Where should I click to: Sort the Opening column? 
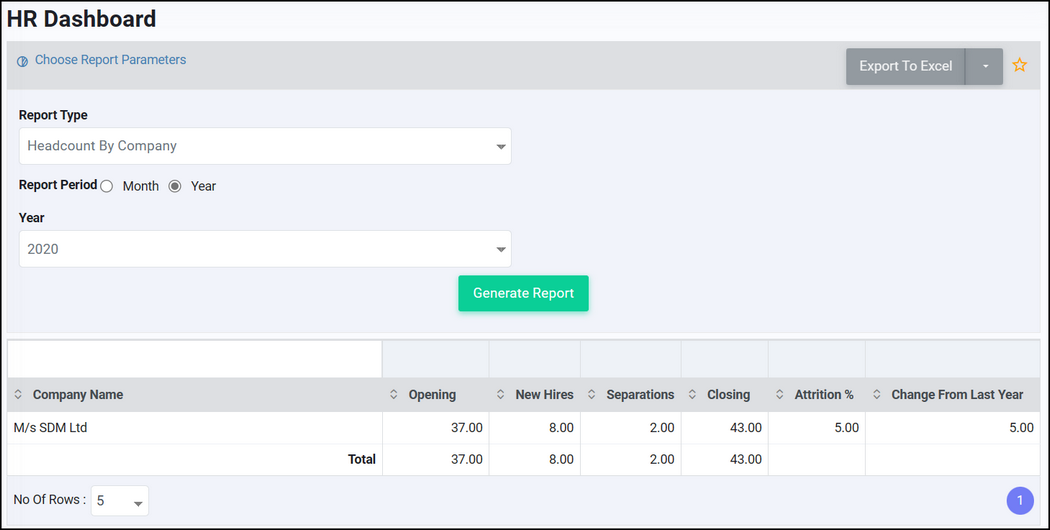(x=394, y=395)
